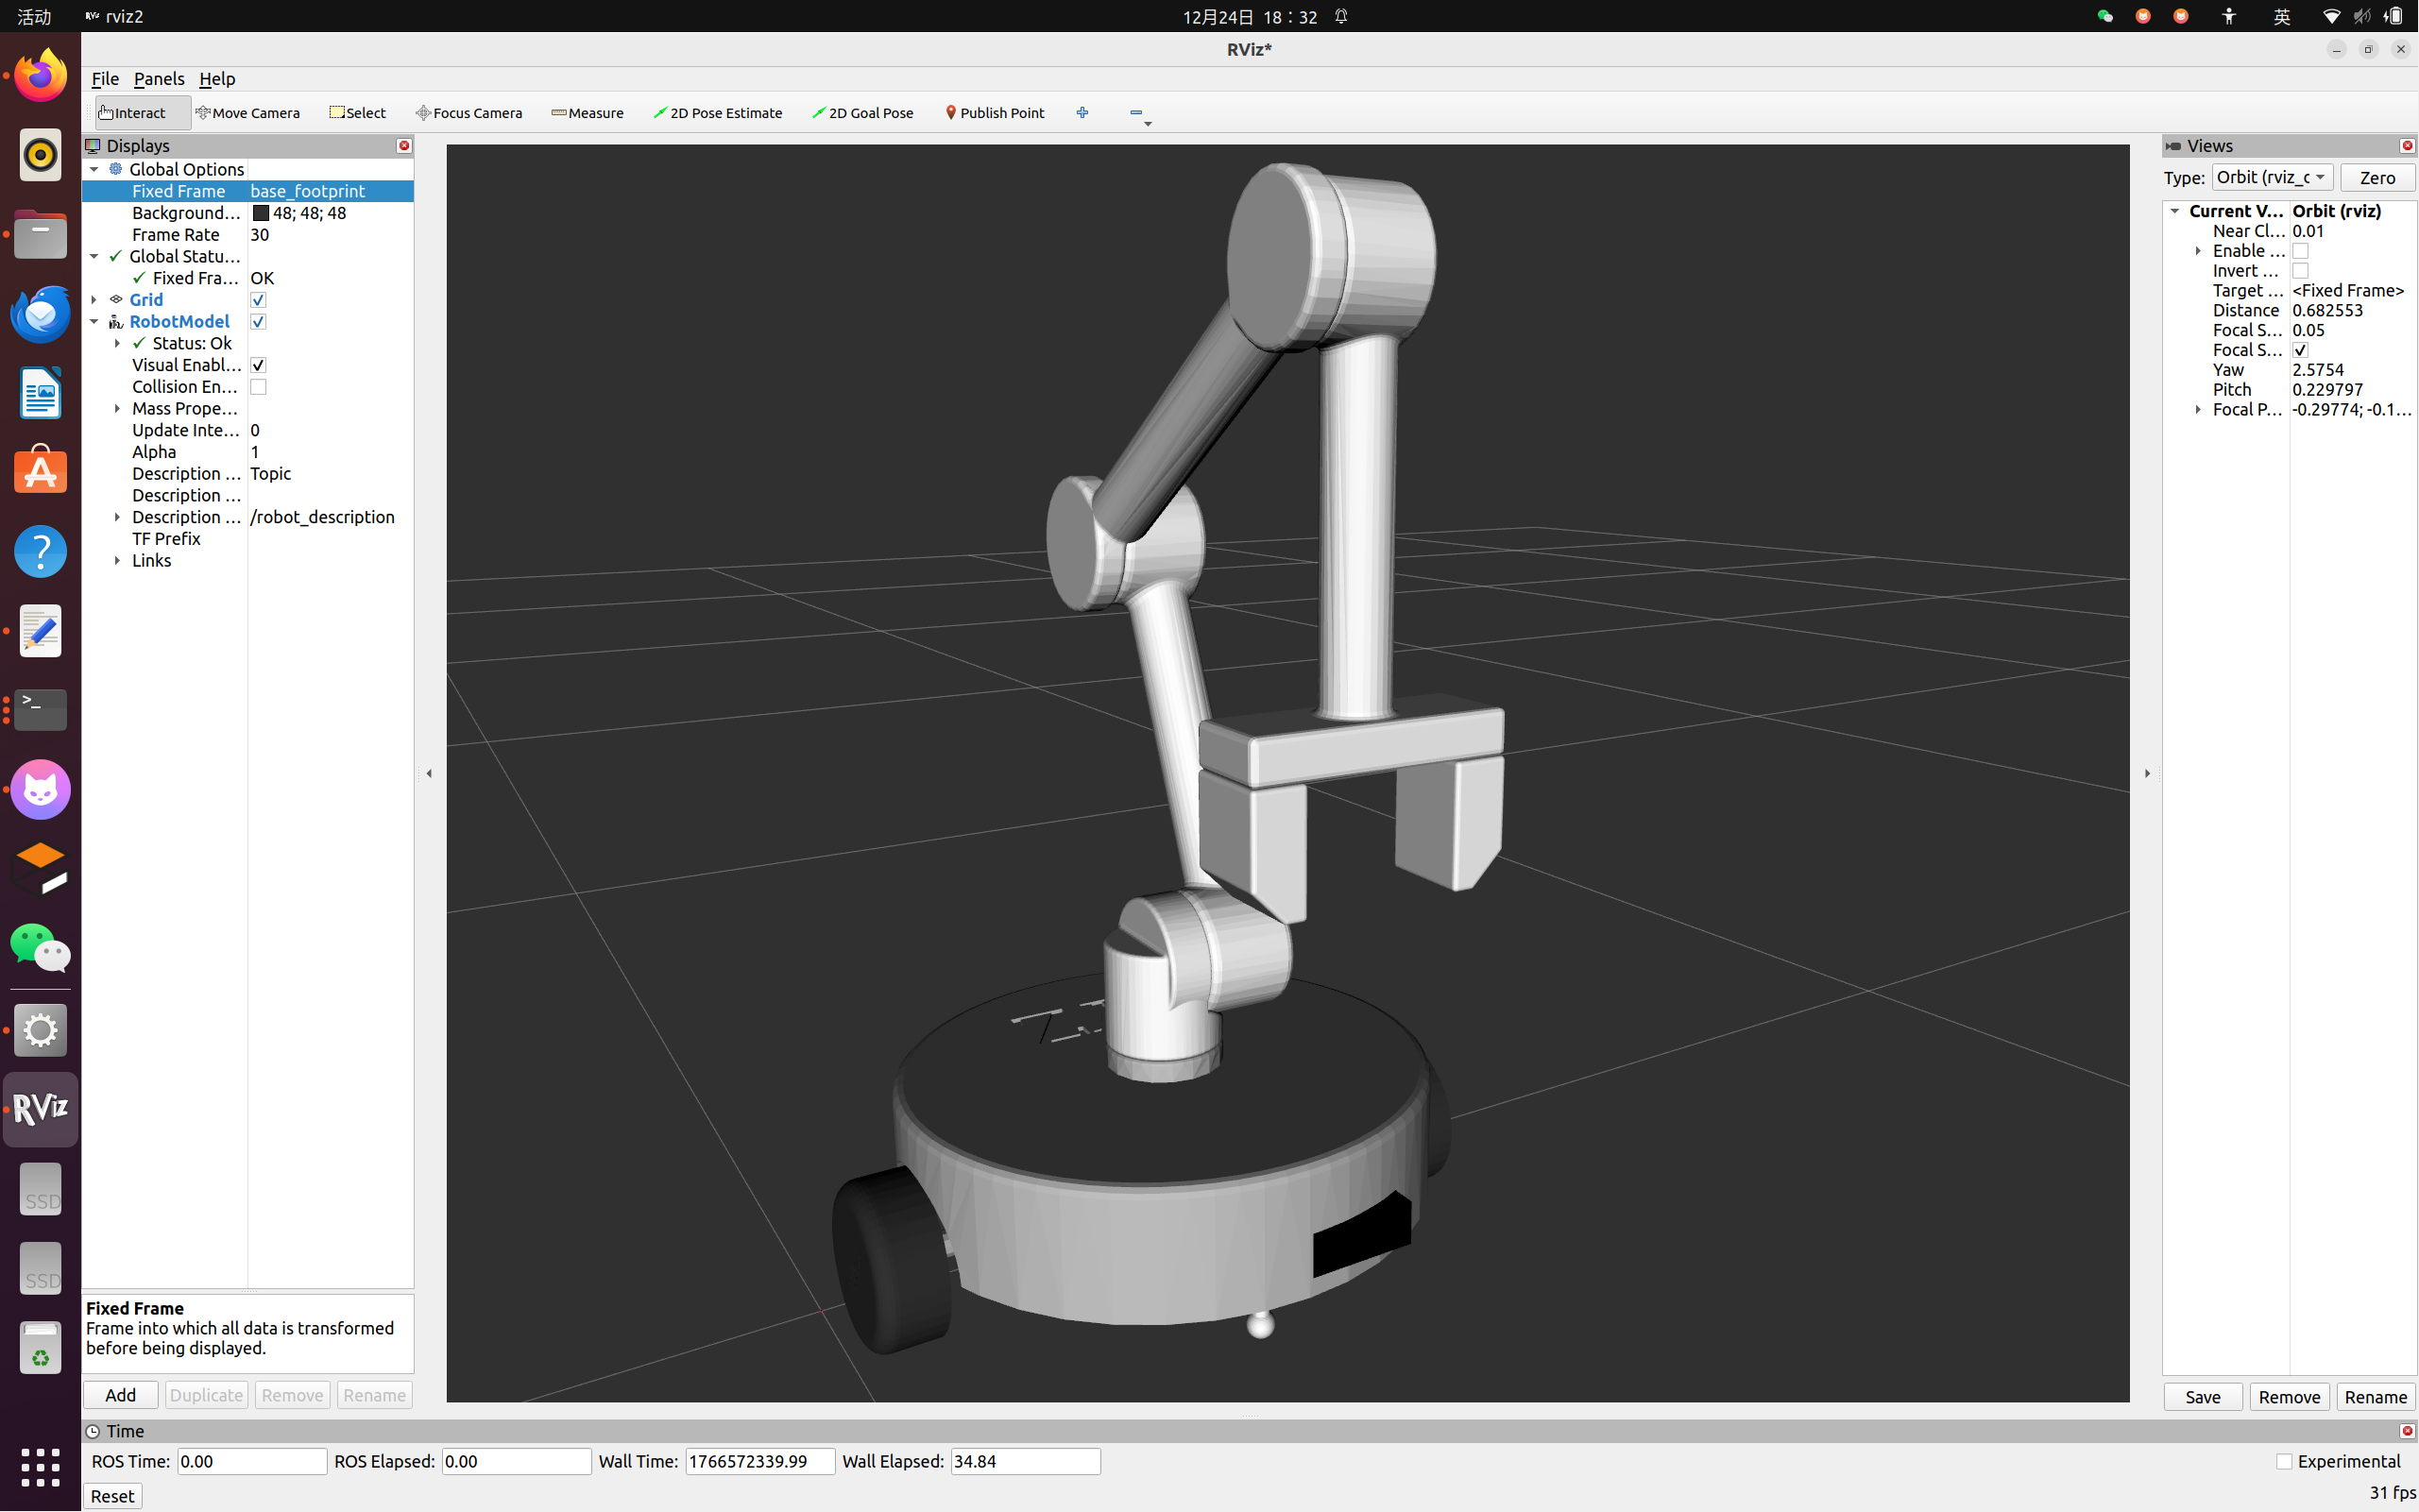Screen dimensions: 2419x1512
Task: Select the Publish Point tool
Action: click(995, 113)
